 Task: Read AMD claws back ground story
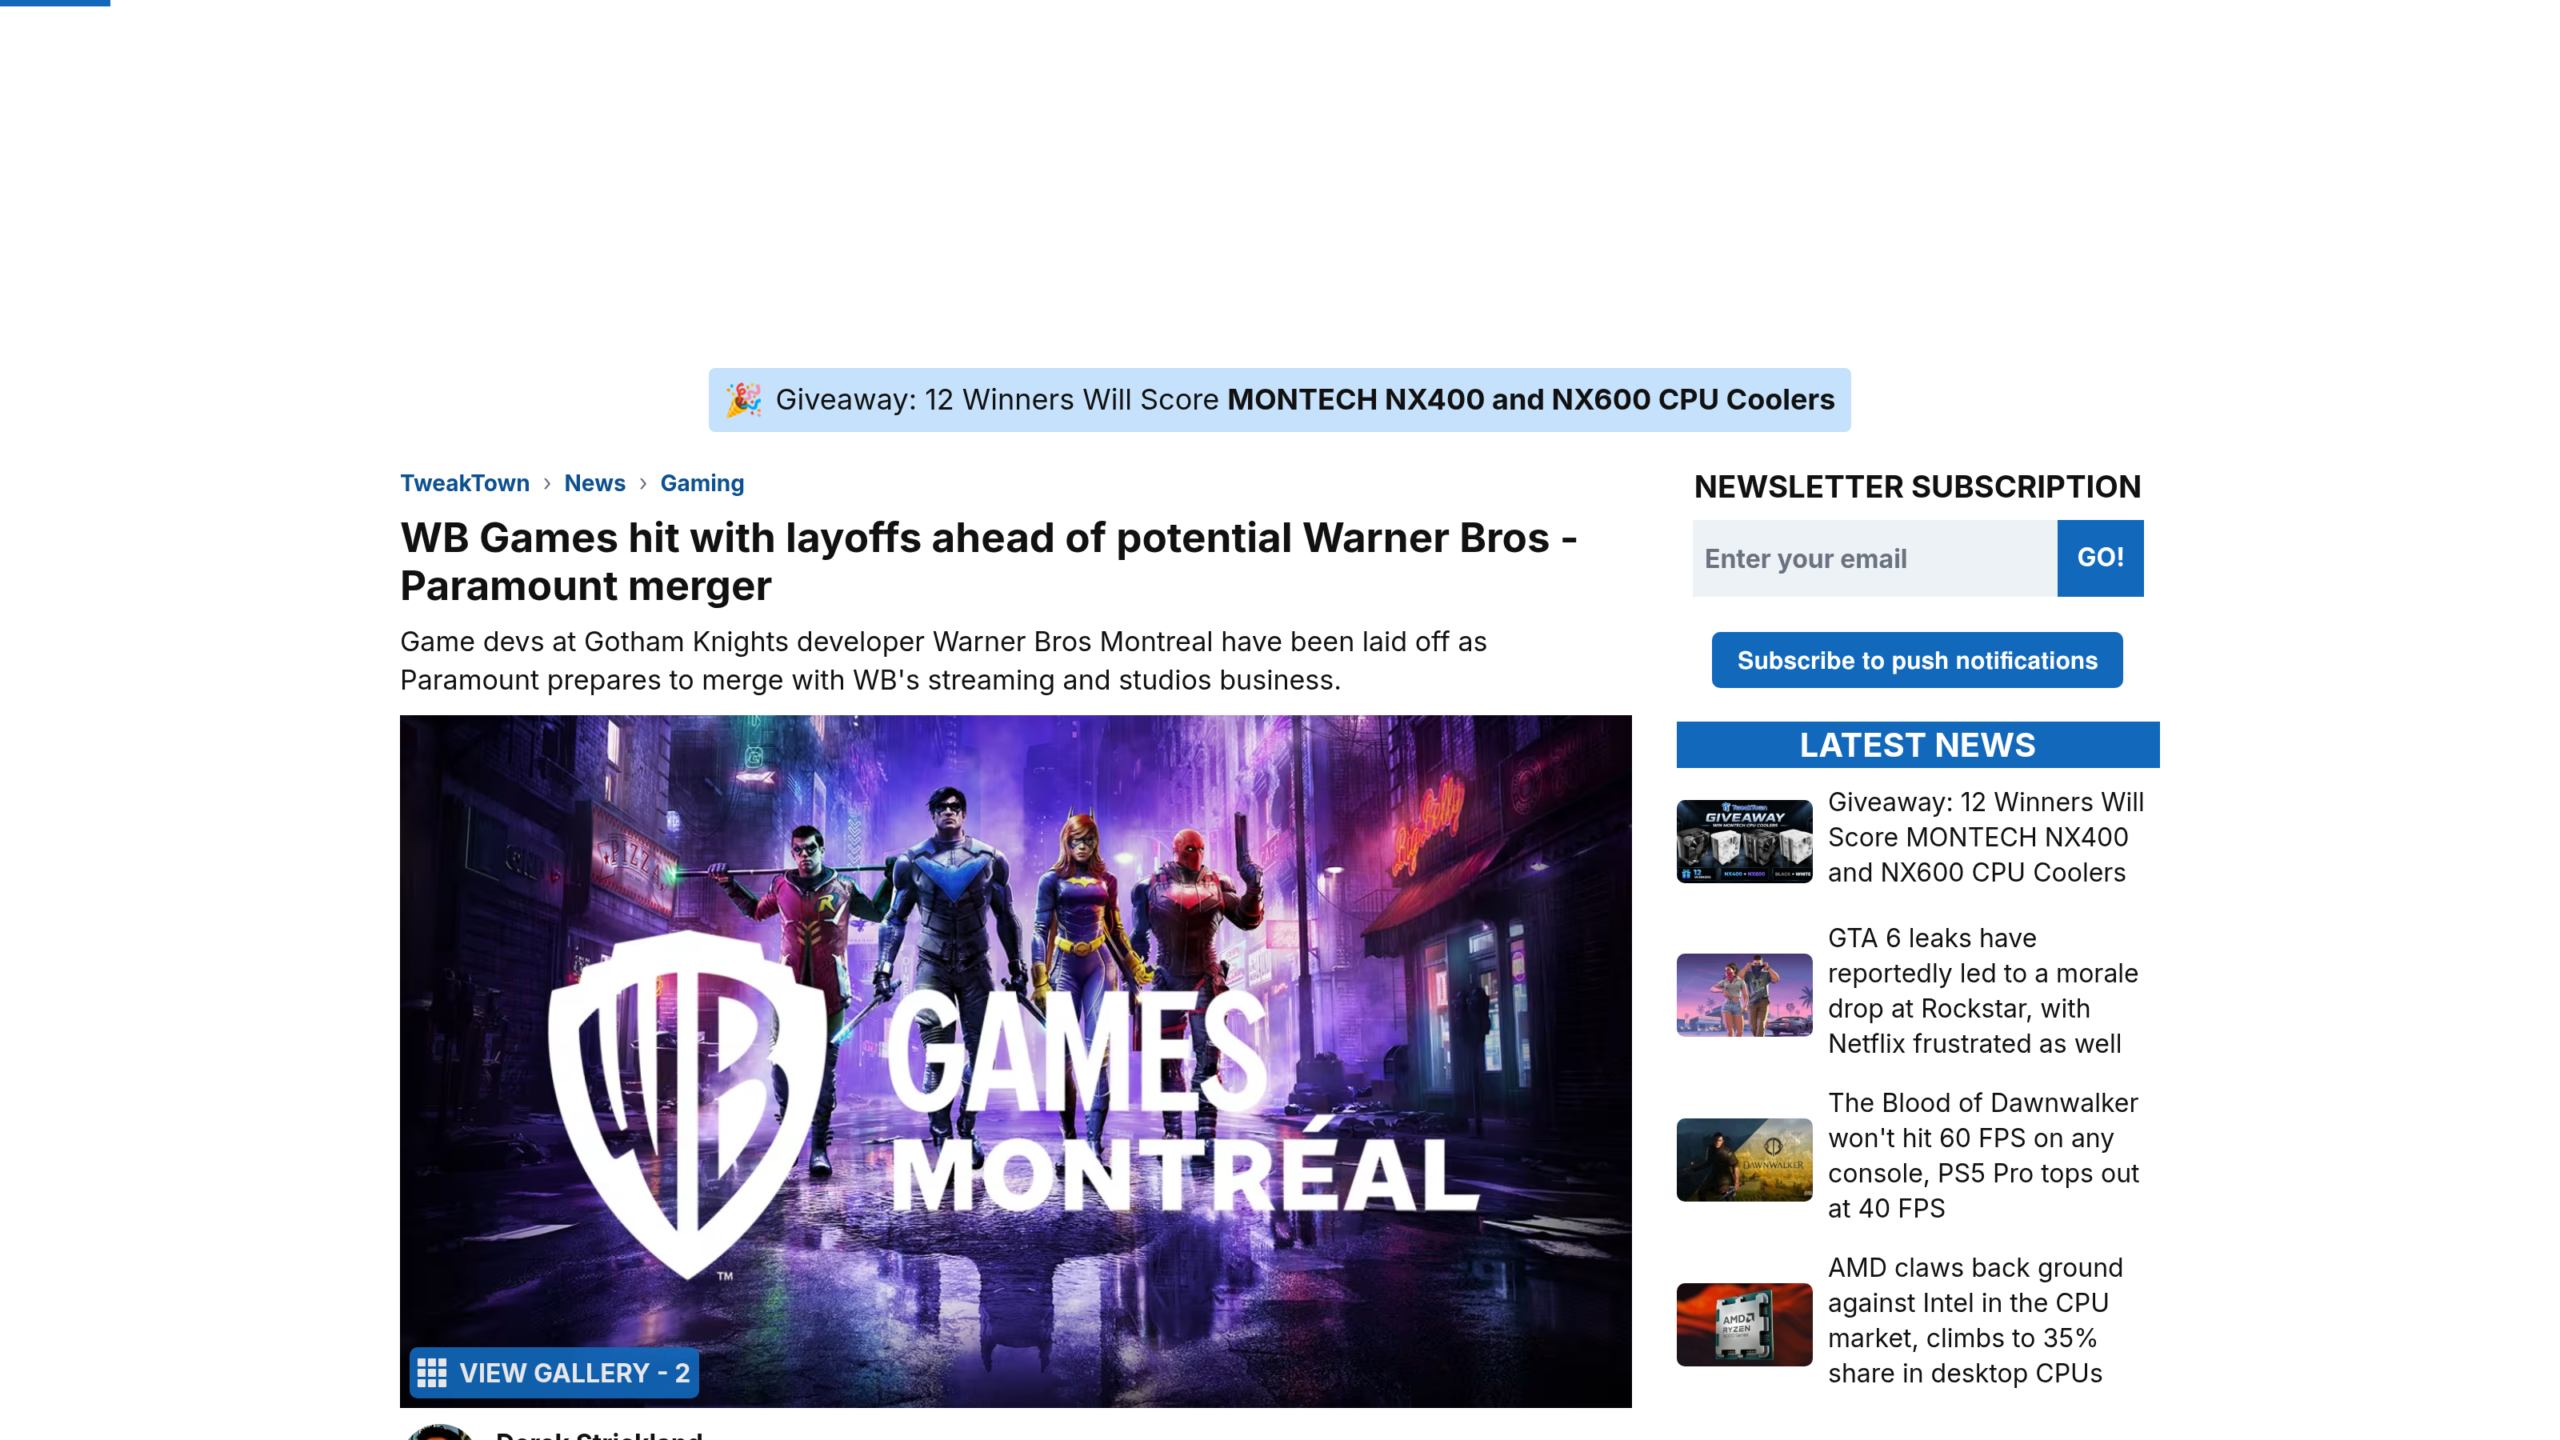pyautogui.click(x=1975, y=1321)
